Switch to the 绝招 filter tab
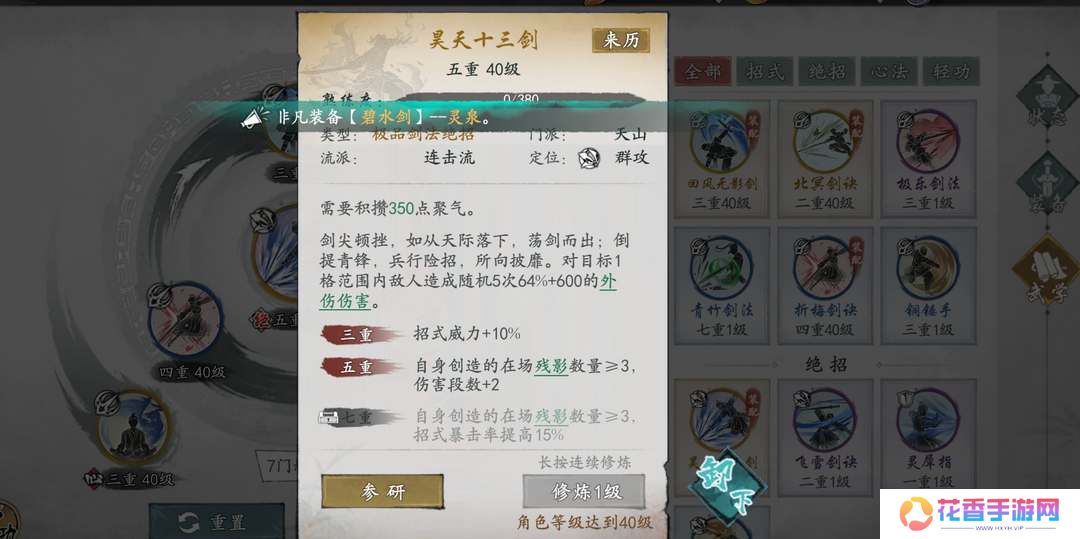This screenshot has width=1080, height=539. (827, 72)
